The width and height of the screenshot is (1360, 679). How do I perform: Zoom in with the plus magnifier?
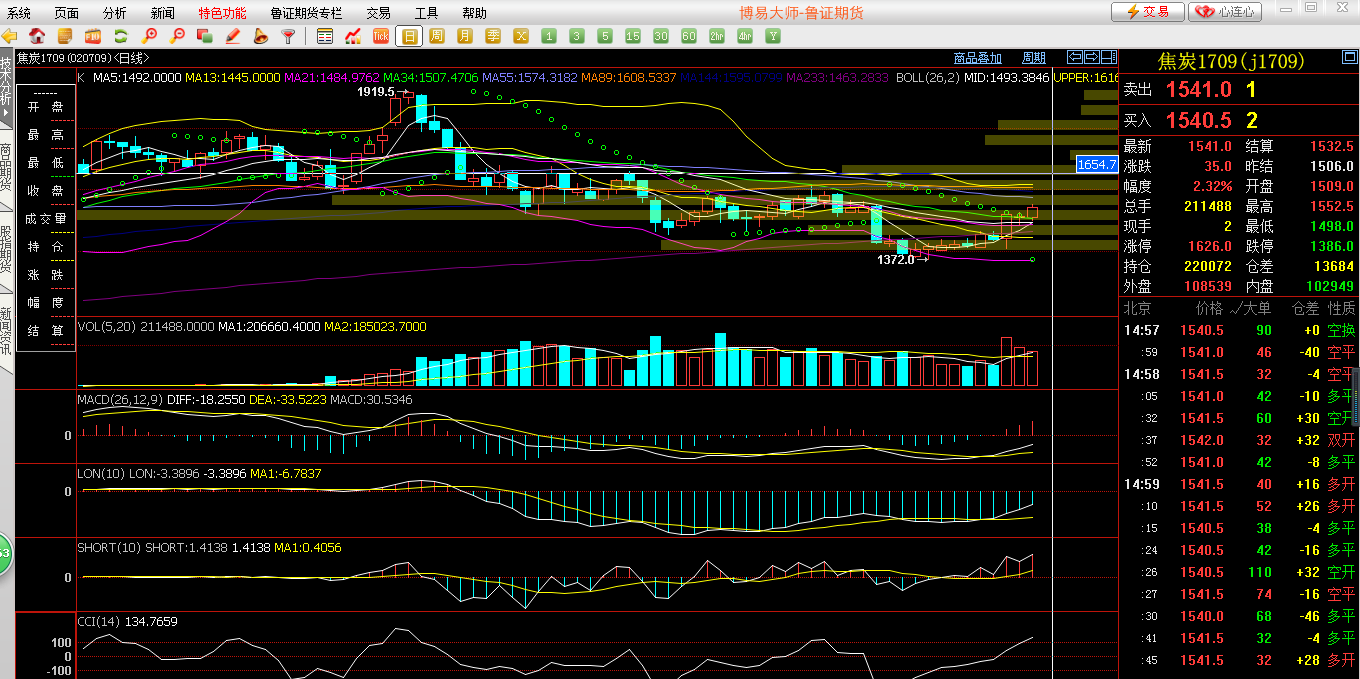tap(150, 36)
